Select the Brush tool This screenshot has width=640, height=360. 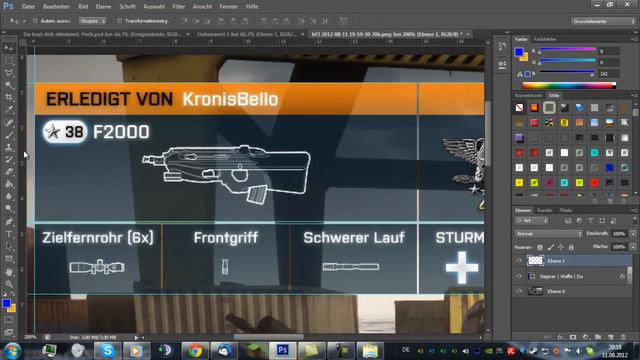(x=9, y=134)
